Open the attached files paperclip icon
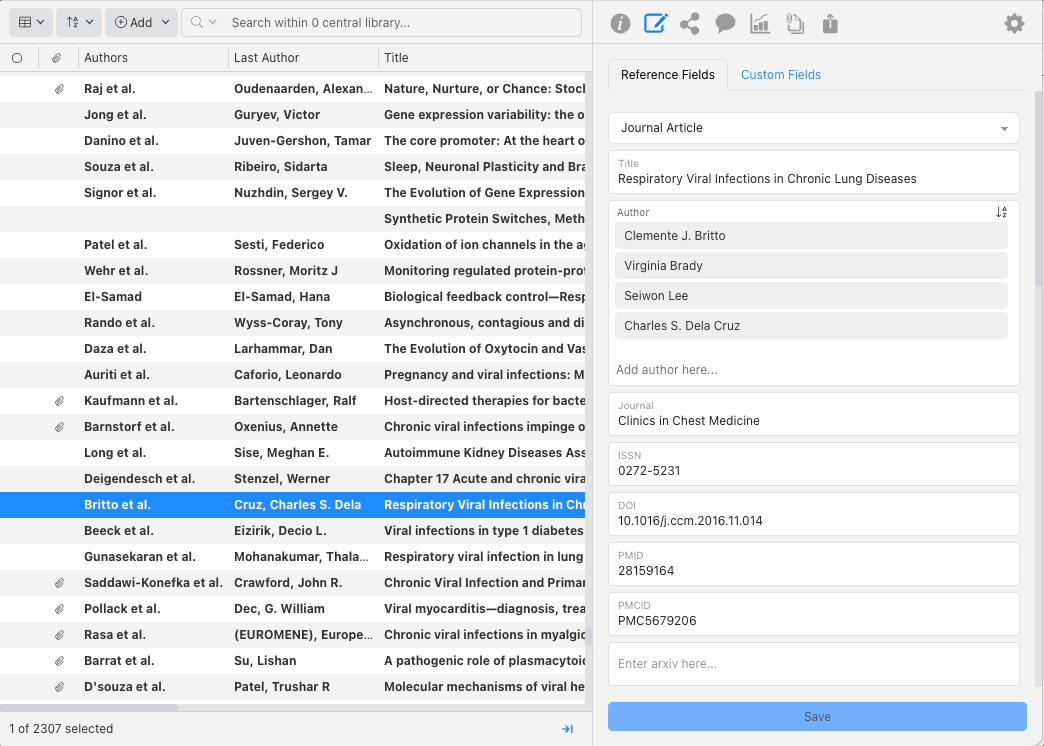Screen dimensions: 1044x746 pos(795,24)
